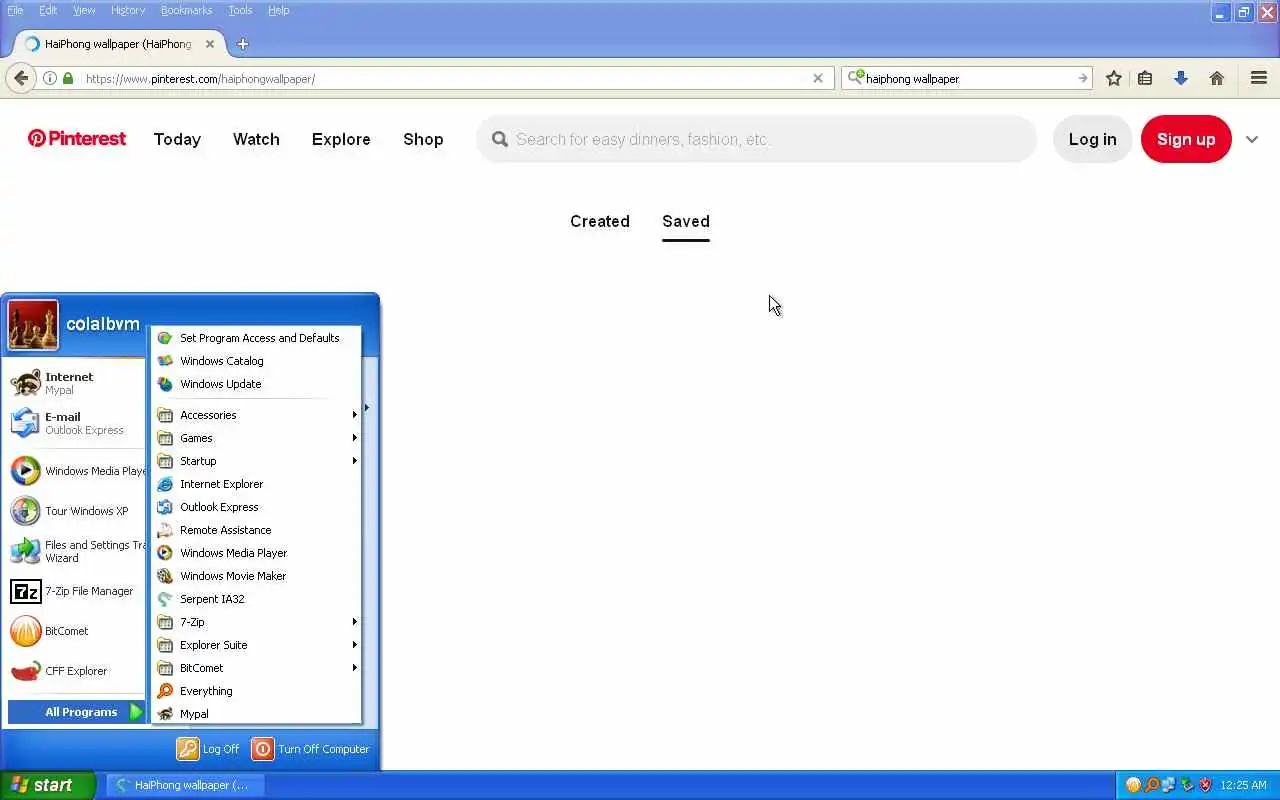Open the Help menu
The height and width of the screenshot is (800, 1280).
pos(279,10)
